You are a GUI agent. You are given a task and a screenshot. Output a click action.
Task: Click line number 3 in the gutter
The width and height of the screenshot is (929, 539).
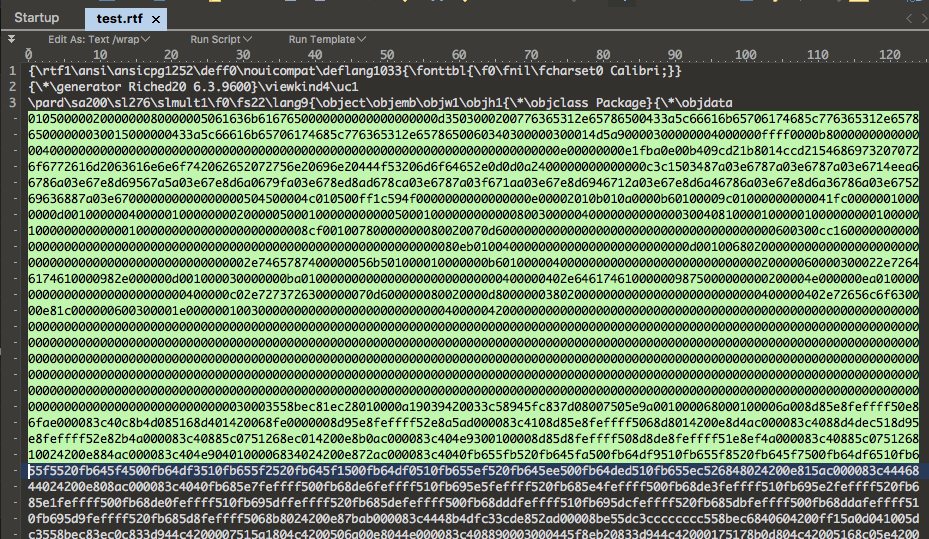(x=12, y=101)
